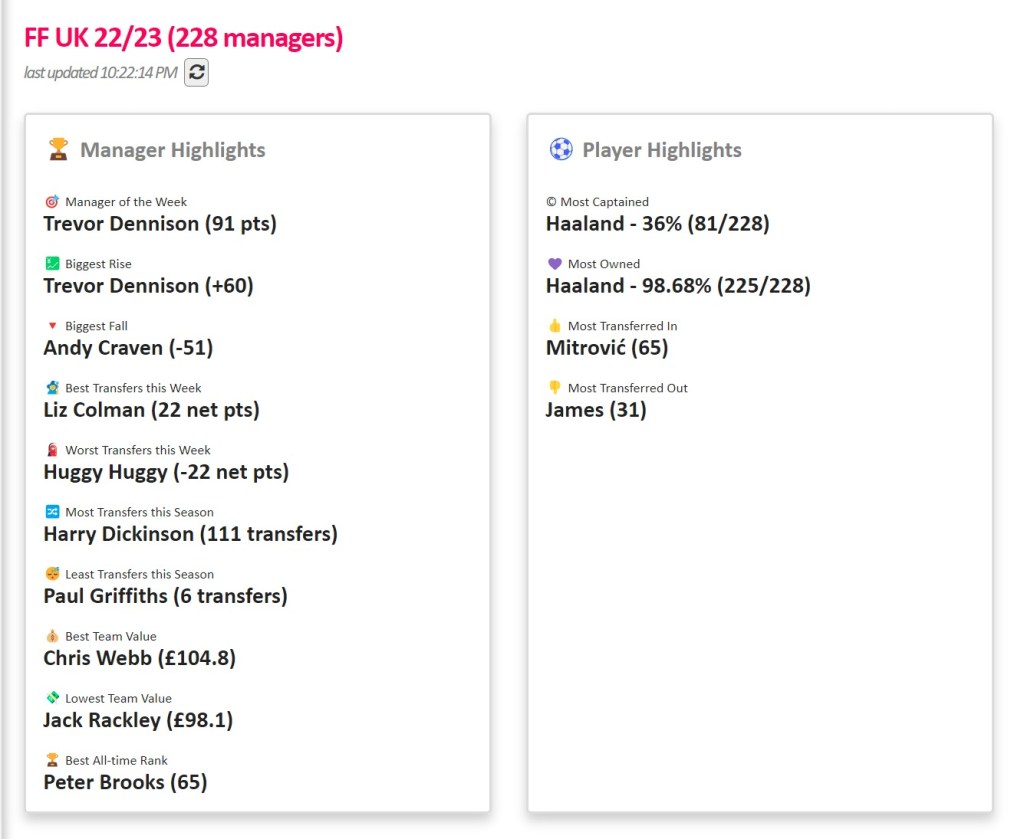Click the trophy icon next to Manager Highlights

[59, 150]
